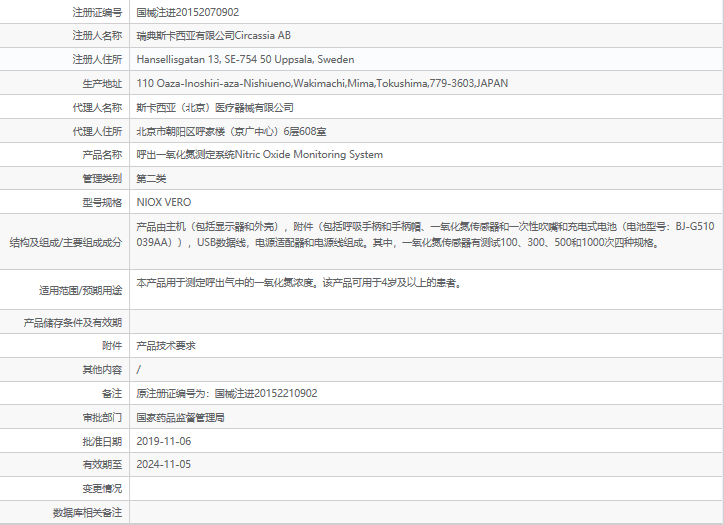Screen dimensions: 724x525
Task: Select the 备注 label
Action: 112,394
